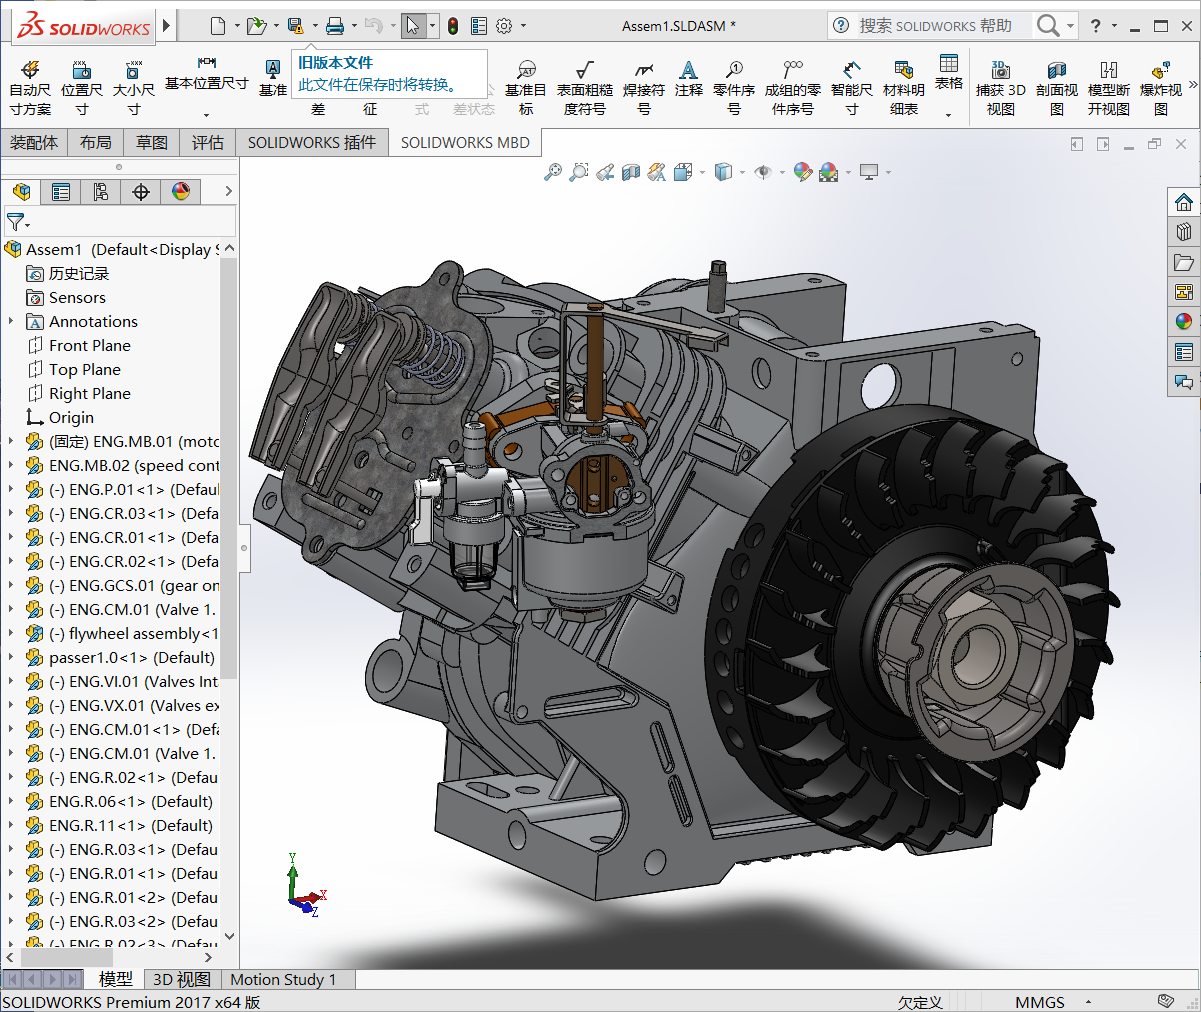Expand passer1.0<1> component node

pos(11,657)
